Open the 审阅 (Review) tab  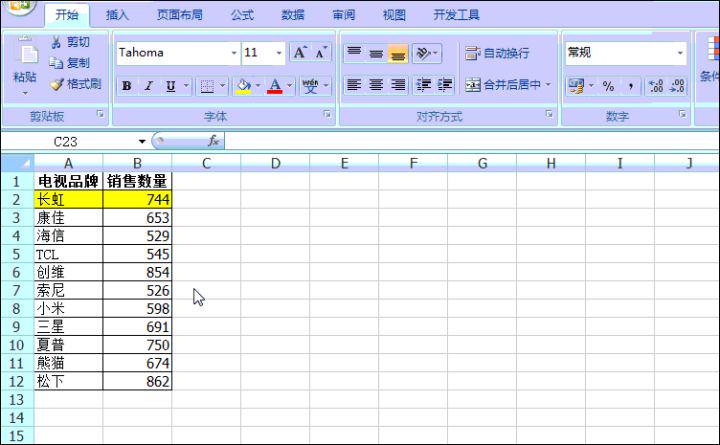click(x=344, y=15)
